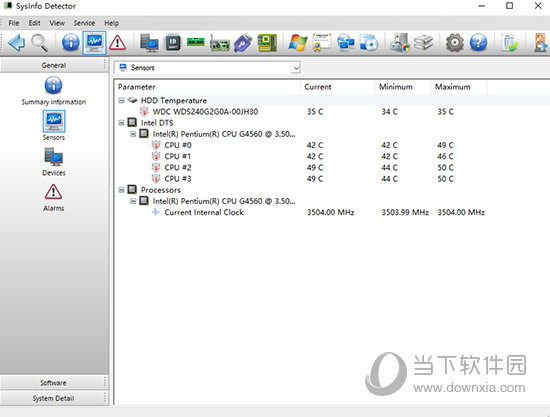
Task: Open the Alarms warning triangle toolbar icon
Action: pos(118,43)
